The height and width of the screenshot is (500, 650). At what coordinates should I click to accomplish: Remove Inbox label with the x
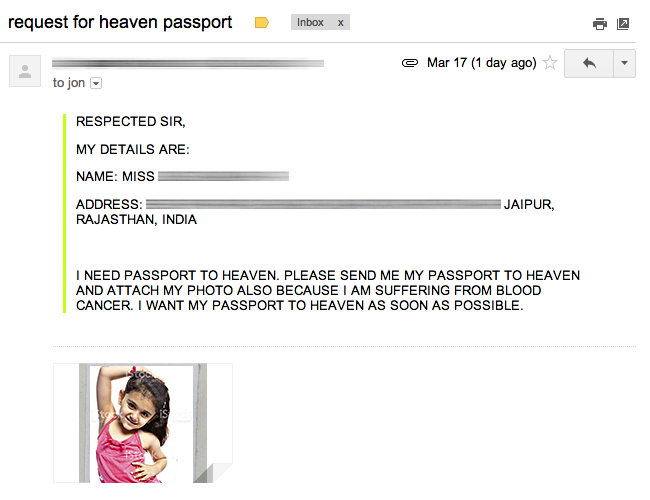pyautogui.click(x=340, y=22)
